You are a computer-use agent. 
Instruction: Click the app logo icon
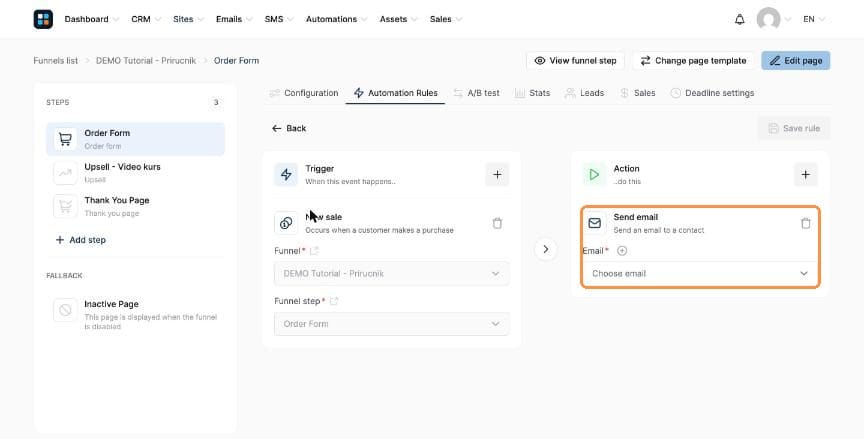click(x=43, y=19)
